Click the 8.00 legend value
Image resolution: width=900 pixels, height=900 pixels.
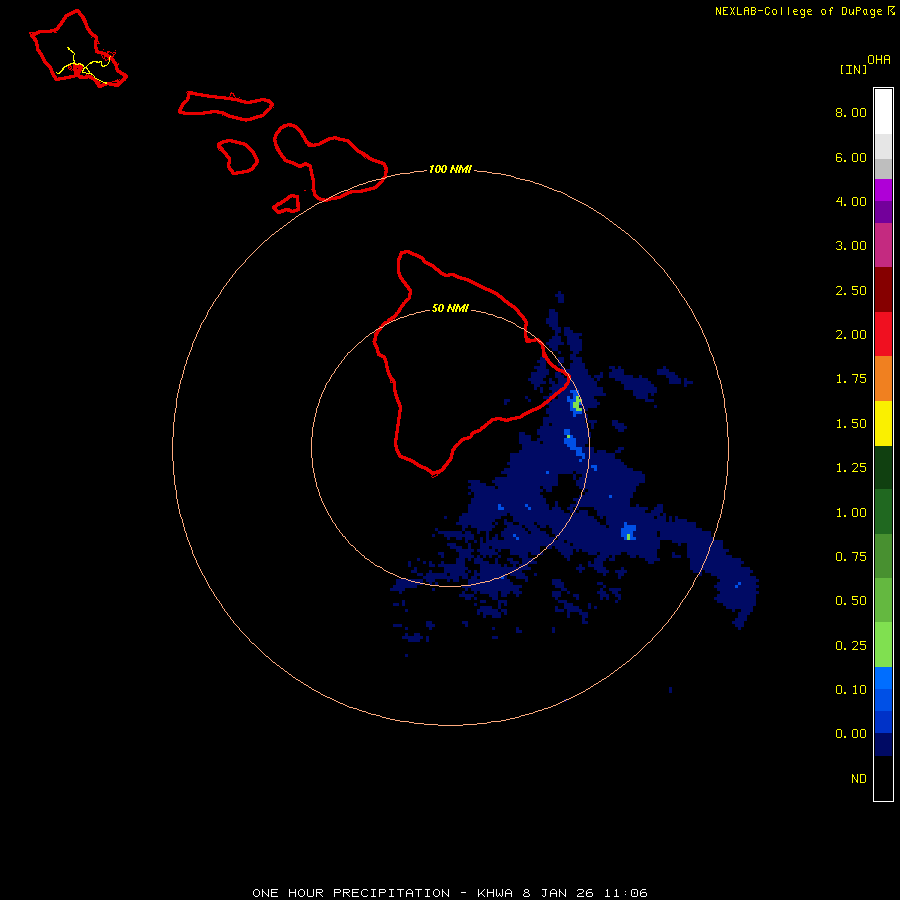[x=851, y=112]
